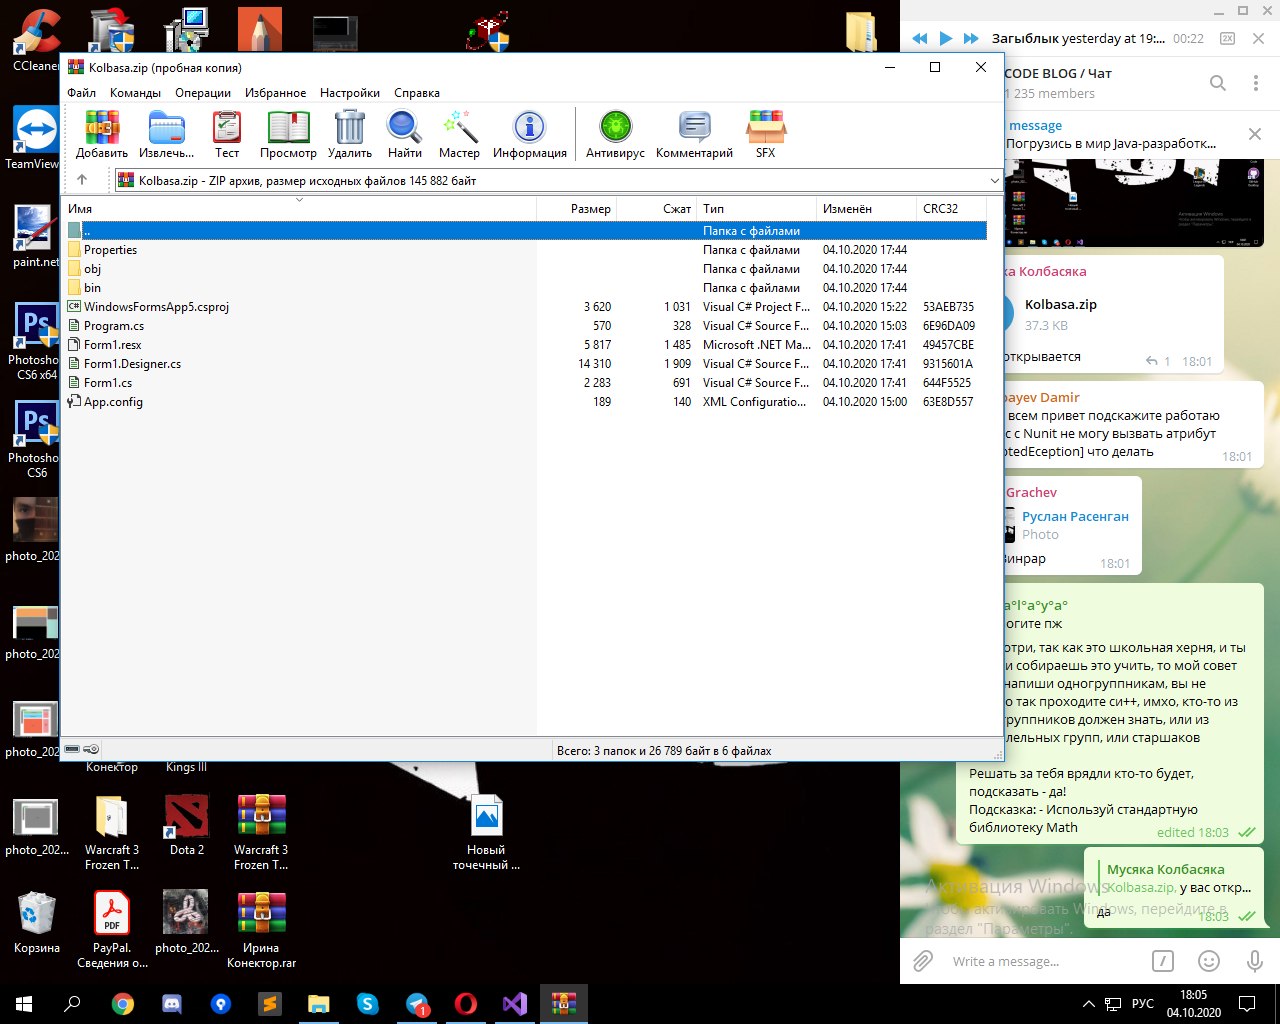1280x1024 pixels.
Task: Toggle 2X playback speed in Telegram
Action: pyautogui.click(x=1228, y=38)
